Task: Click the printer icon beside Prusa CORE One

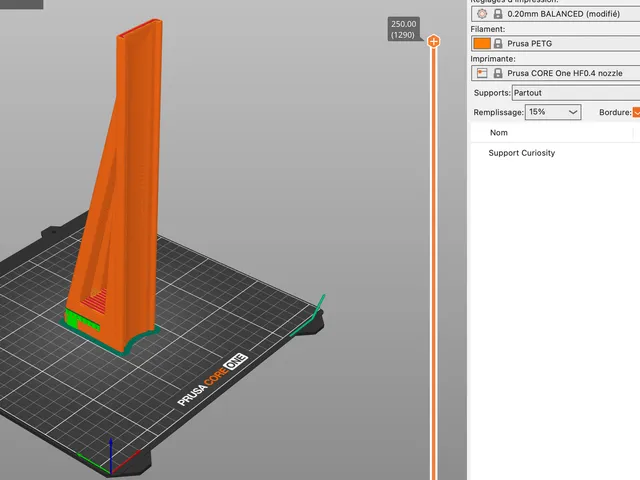Action: point(482,73)
